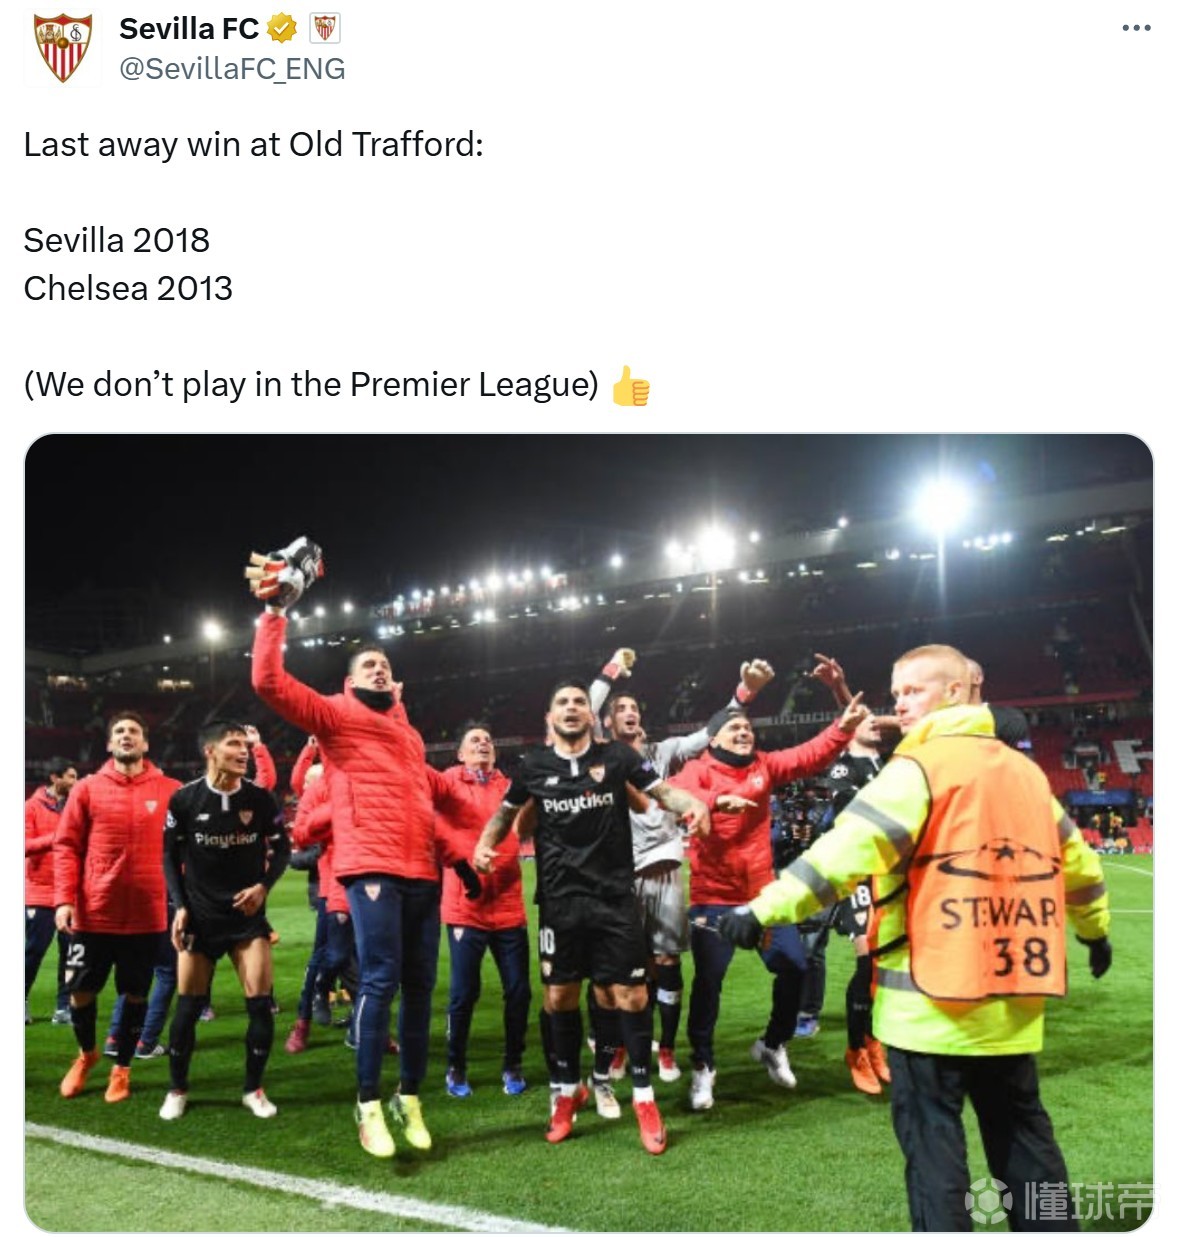Click the football watermark logo on photo

(989, 1201)
